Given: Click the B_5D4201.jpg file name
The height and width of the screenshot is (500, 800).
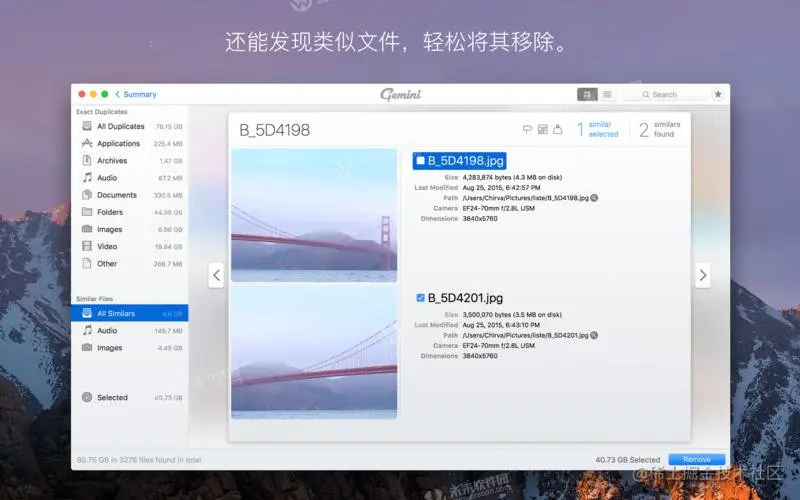Looking at the screenshot, I should 465,298.
